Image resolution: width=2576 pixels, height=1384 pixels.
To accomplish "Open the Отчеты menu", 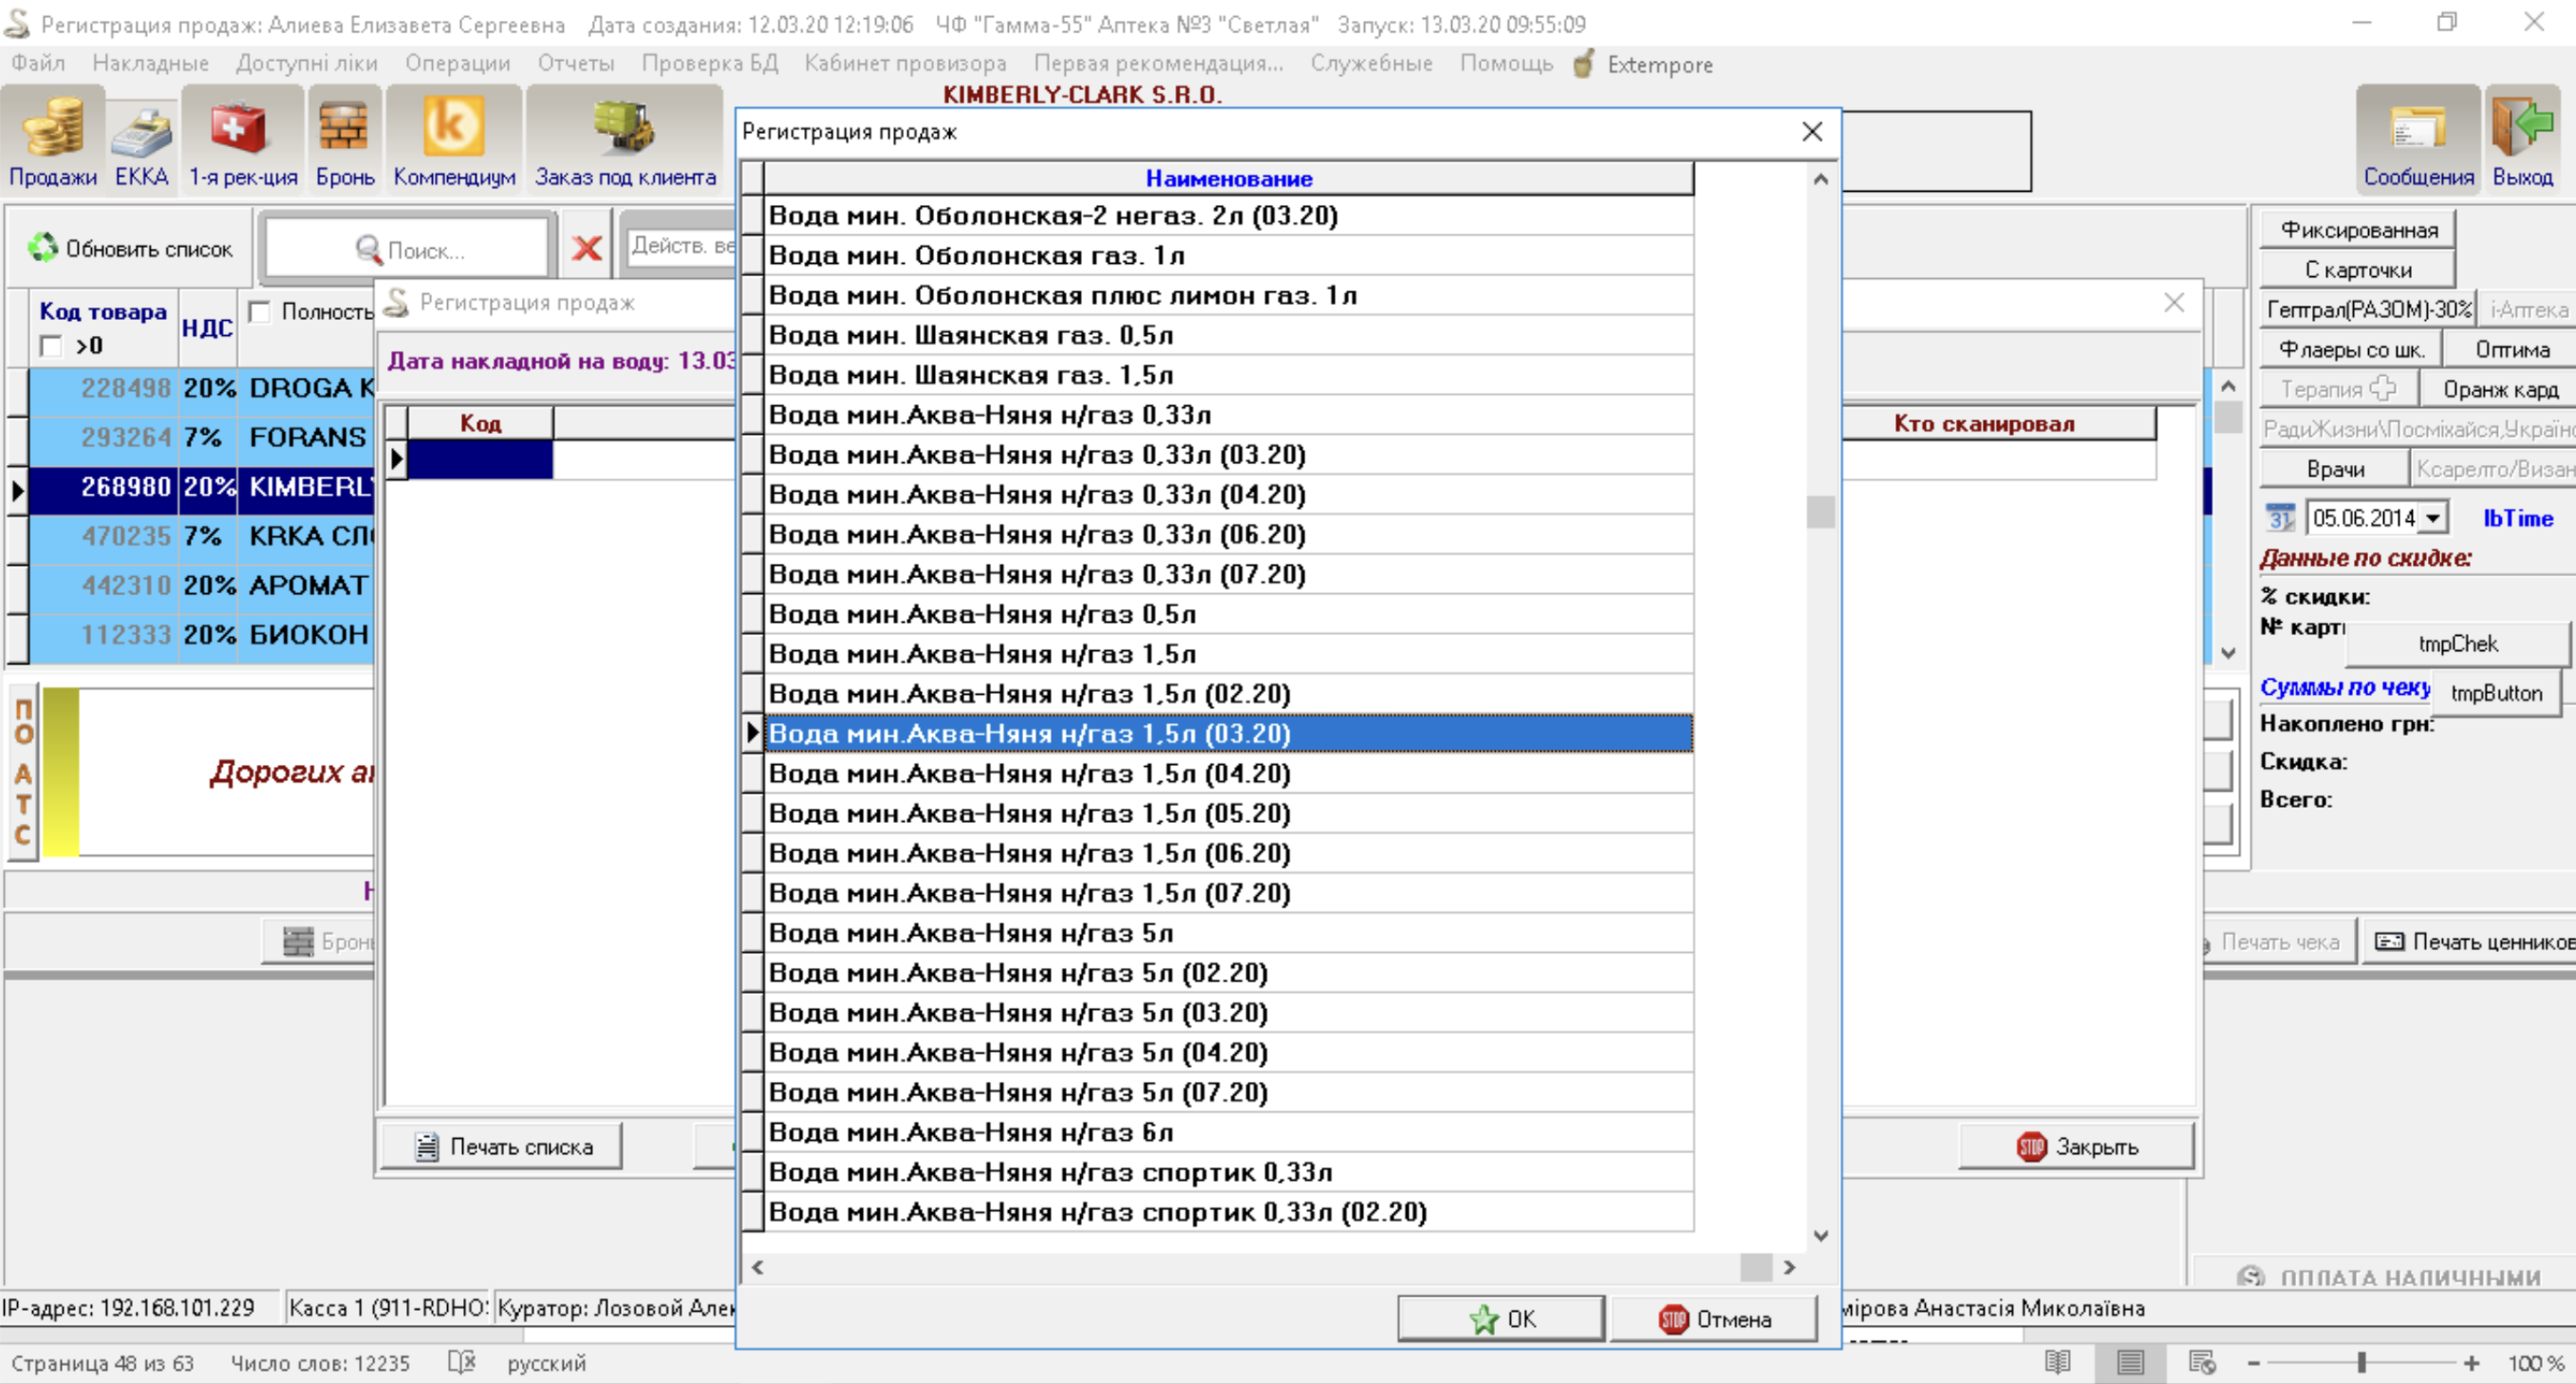I will pyautogui.click(x=575, y=64).
